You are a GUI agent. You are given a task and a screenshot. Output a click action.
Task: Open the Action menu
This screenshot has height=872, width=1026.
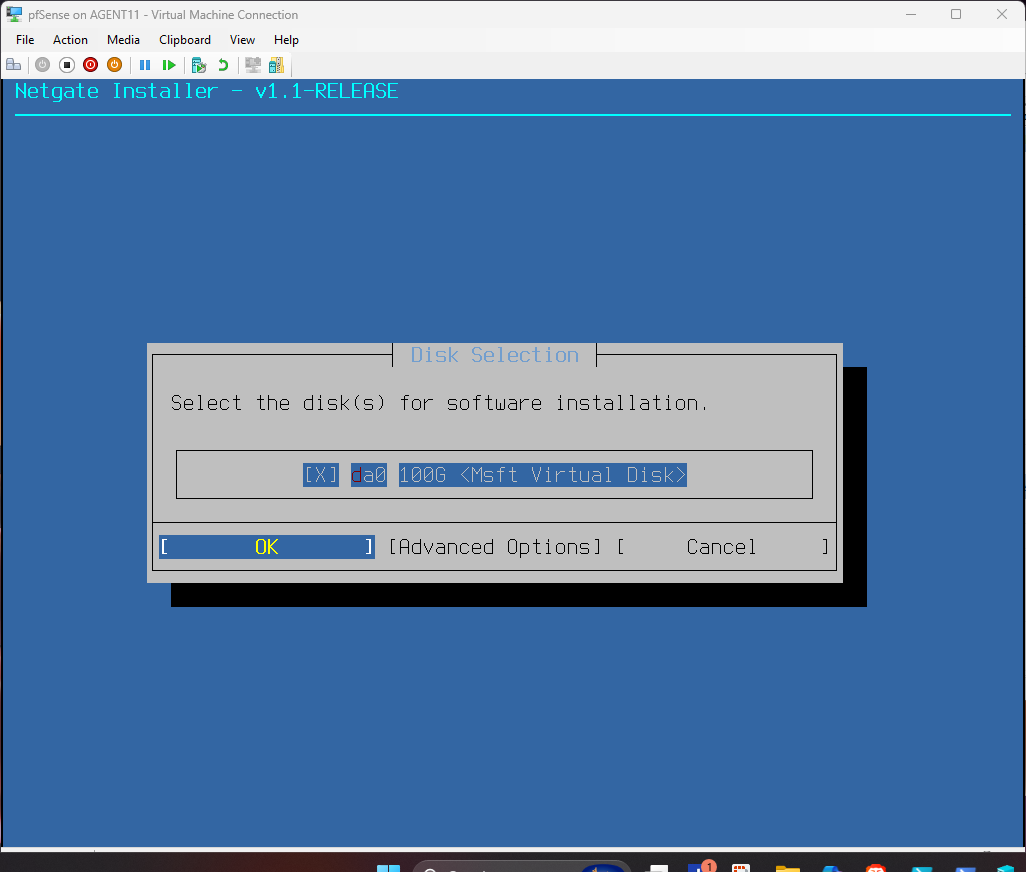70,40
